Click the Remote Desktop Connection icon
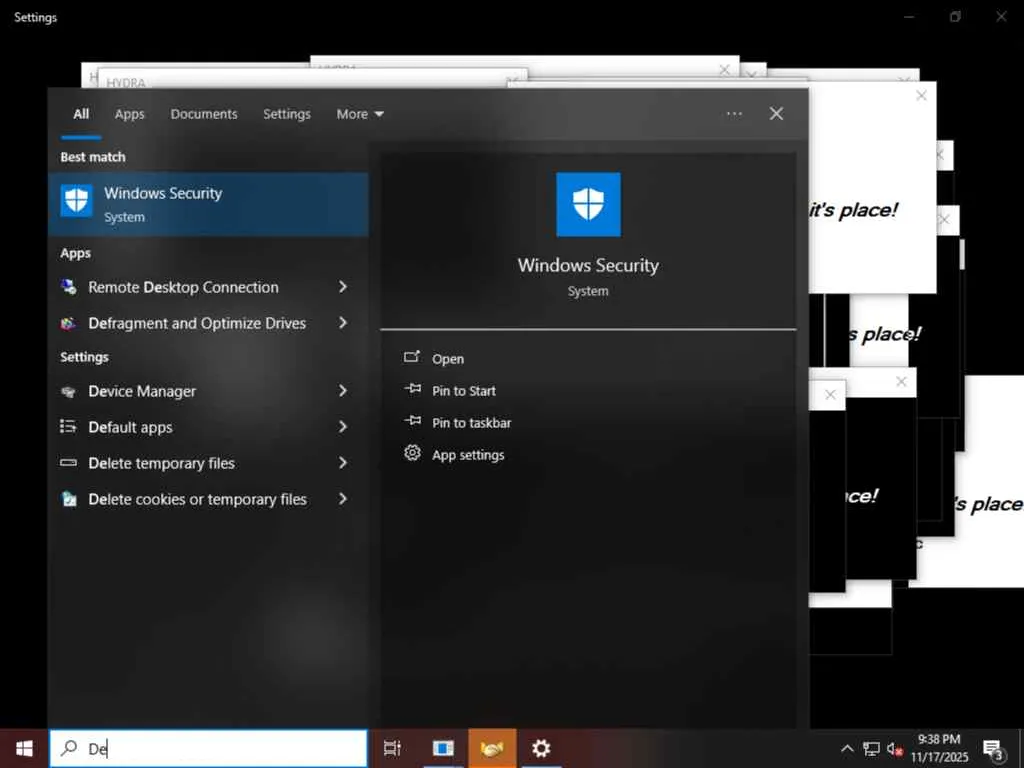The image size is (1024, 768). pos(69,287)
